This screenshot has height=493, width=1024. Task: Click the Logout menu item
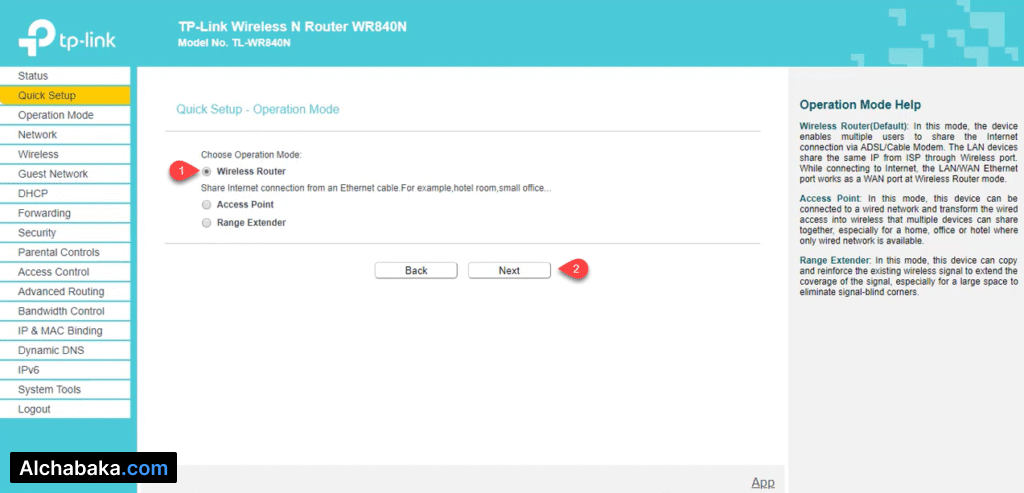[65, 409]
